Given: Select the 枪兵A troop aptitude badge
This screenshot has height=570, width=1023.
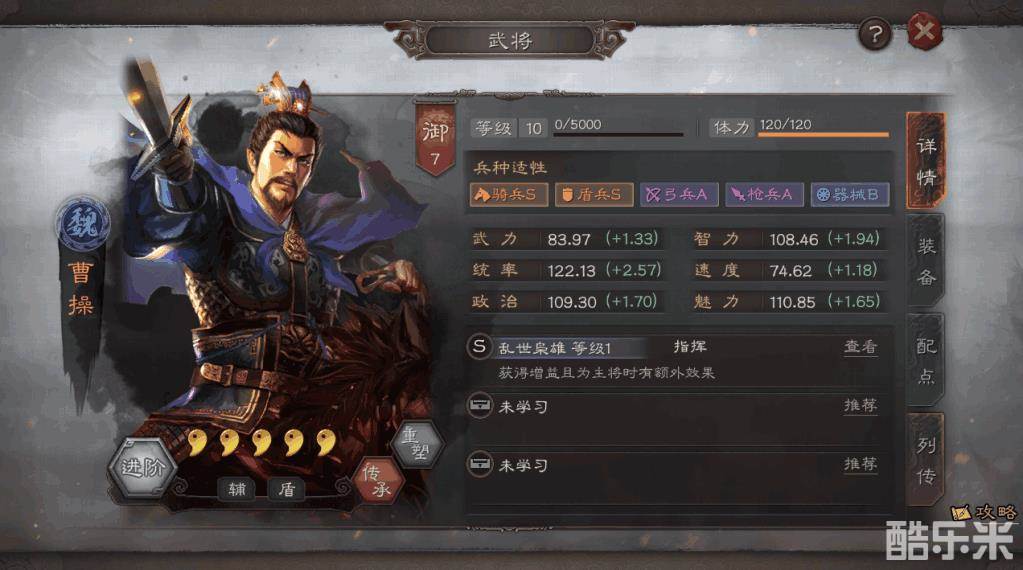Looking at the screenshot, I should (x=764, y=194).
